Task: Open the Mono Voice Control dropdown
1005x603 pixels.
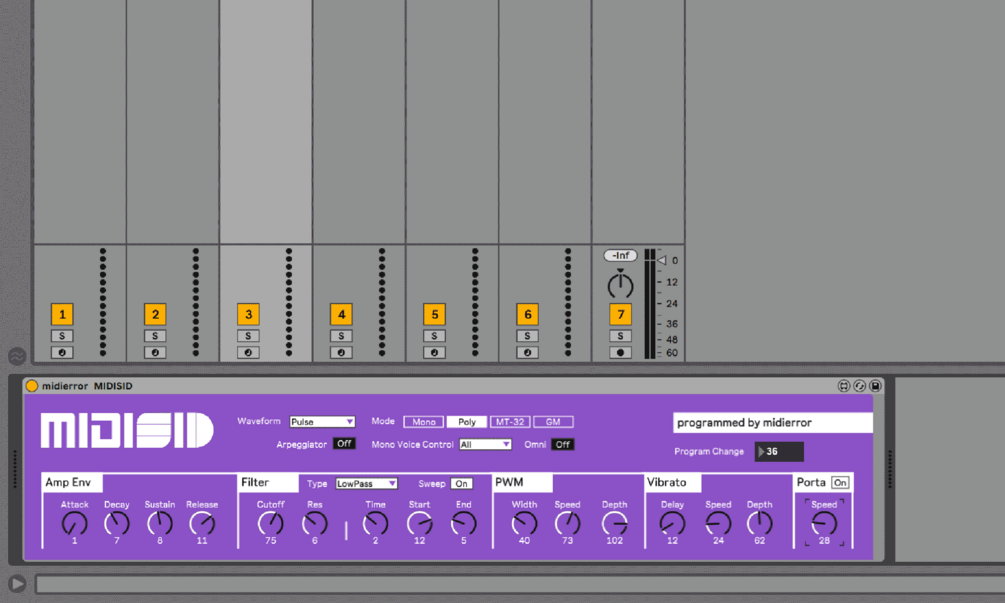Action: coord(485,444)
